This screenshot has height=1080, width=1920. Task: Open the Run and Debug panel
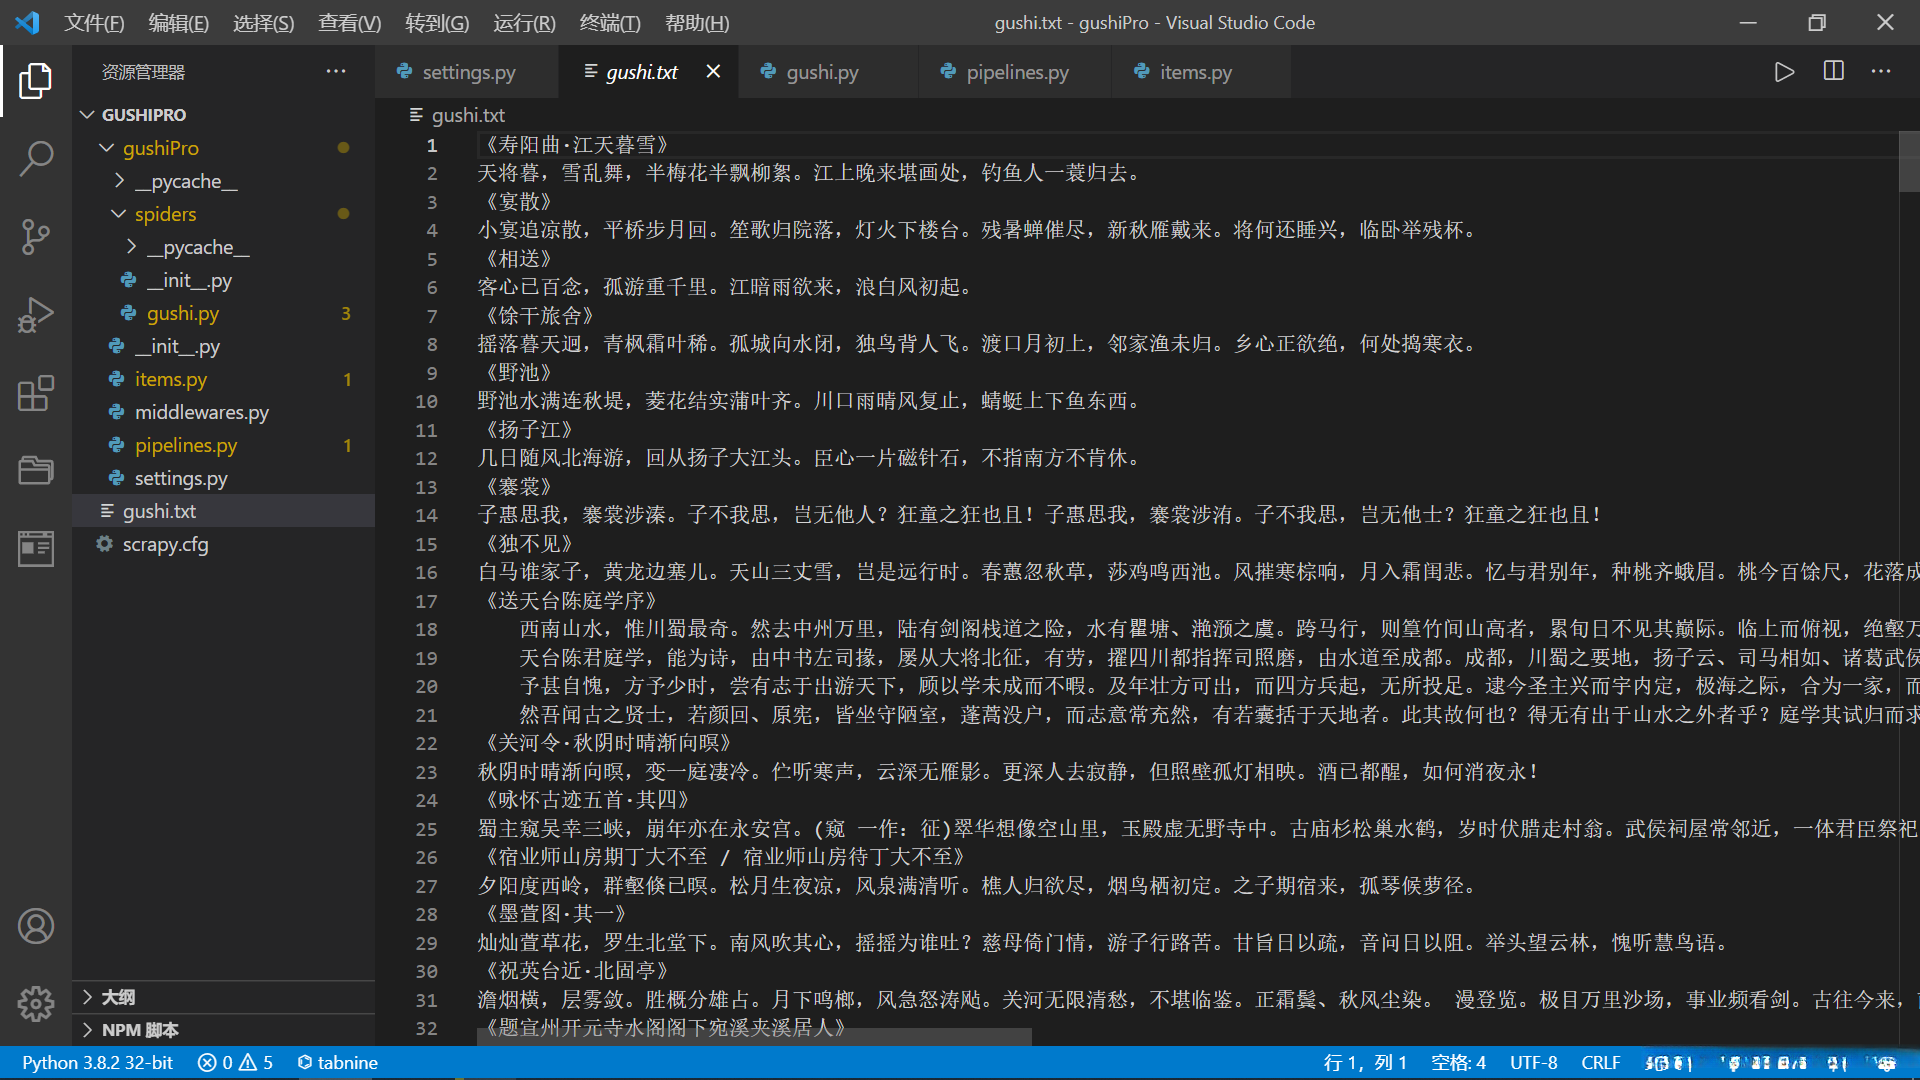[x=35, y=314]
